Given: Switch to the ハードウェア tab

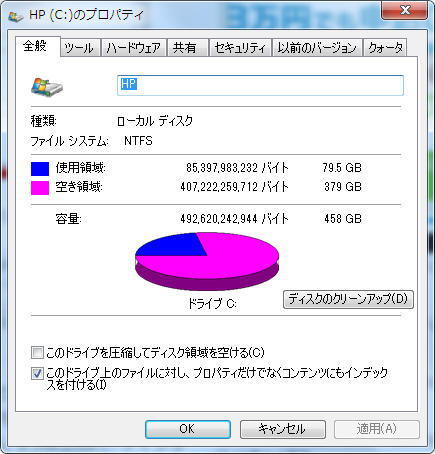Looking at the screenshot, I should click(134, 48).
